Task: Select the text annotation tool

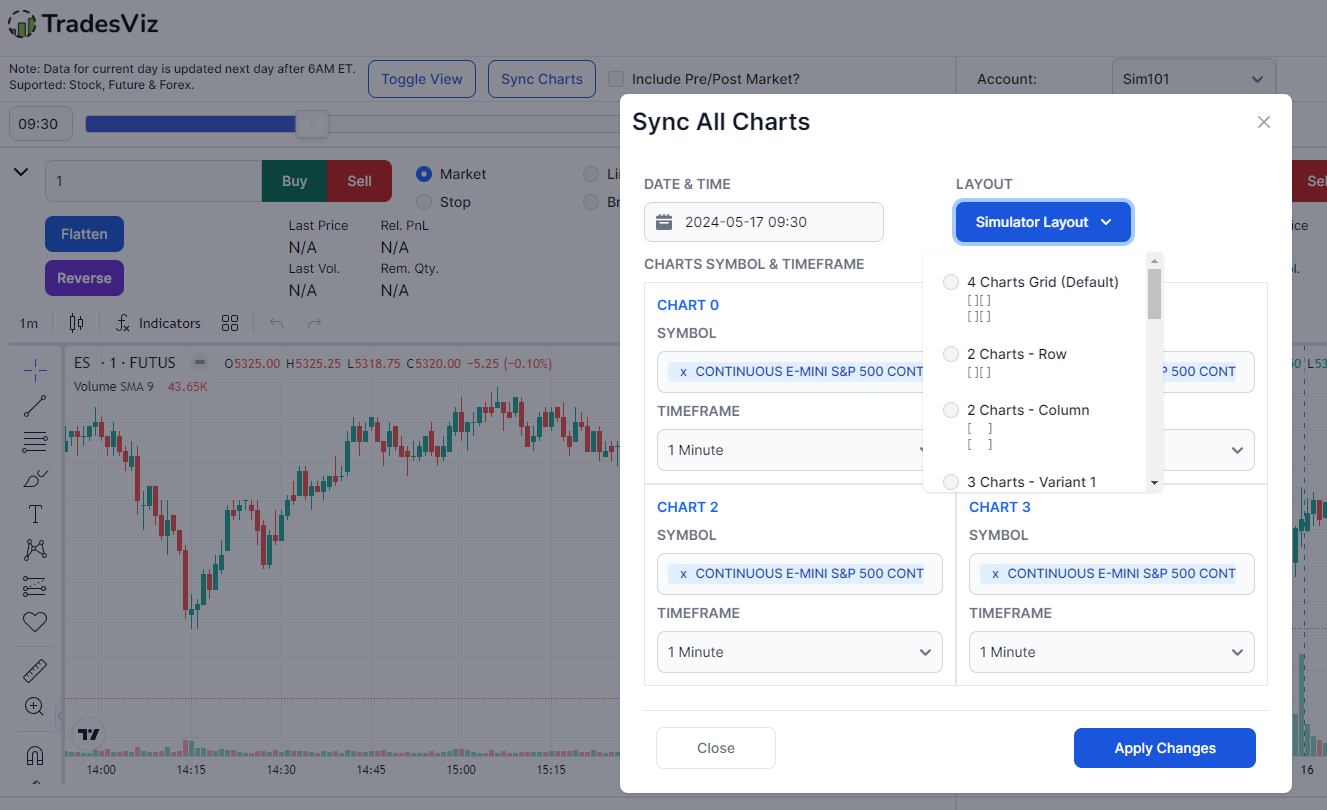Action: click(35, 514)
